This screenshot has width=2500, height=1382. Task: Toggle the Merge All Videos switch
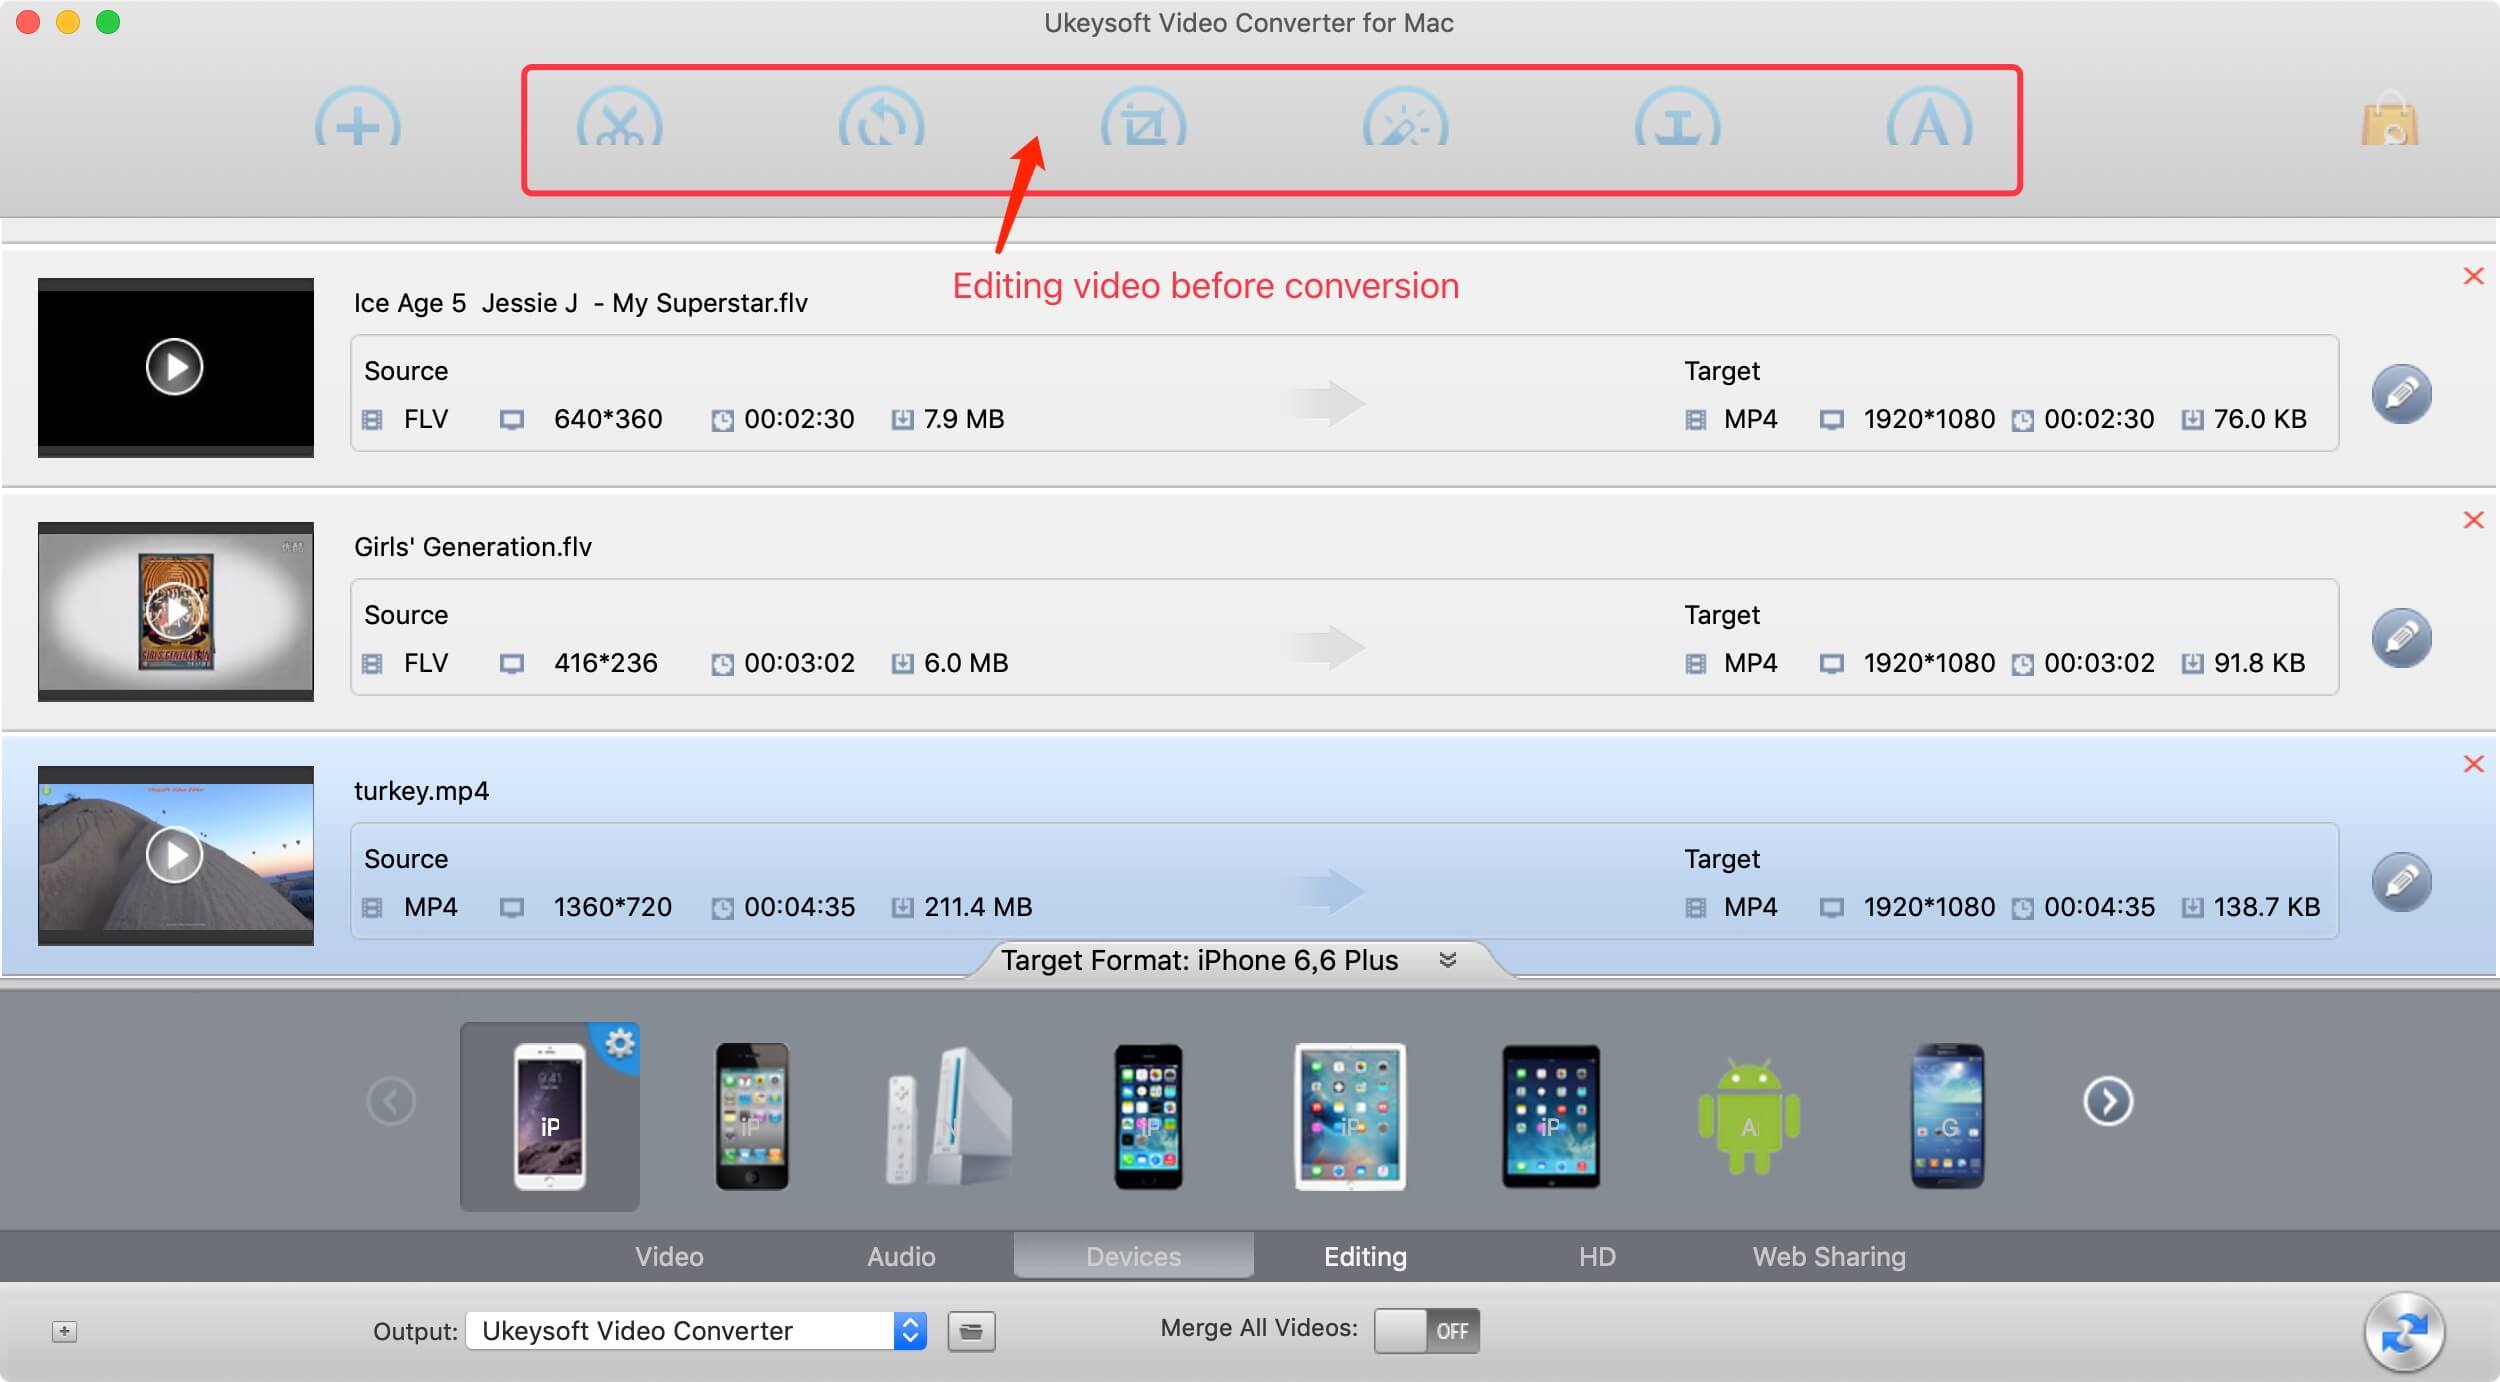(1419, 1328)
